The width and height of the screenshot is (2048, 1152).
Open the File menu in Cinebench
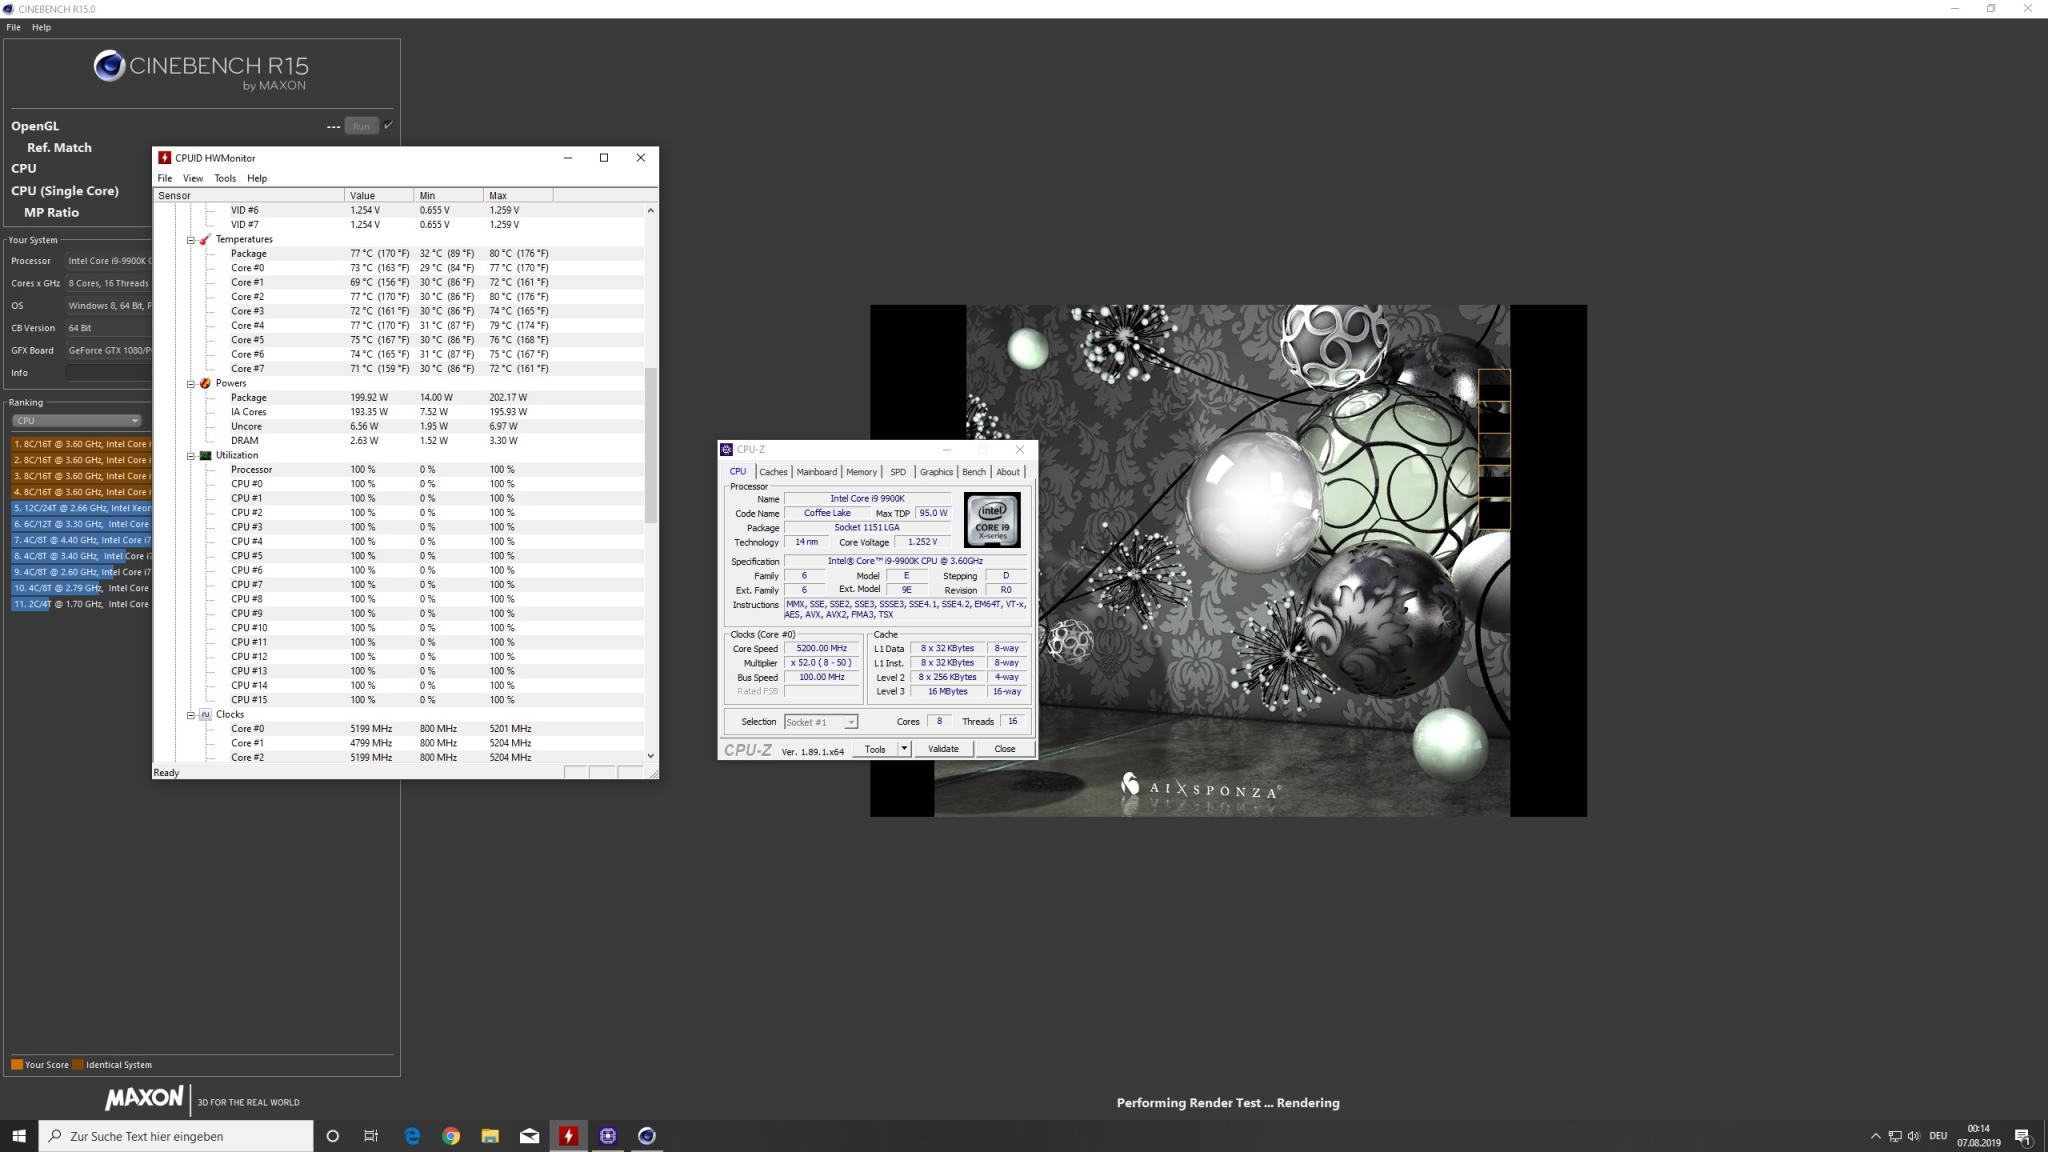click(x=13, y=27)
